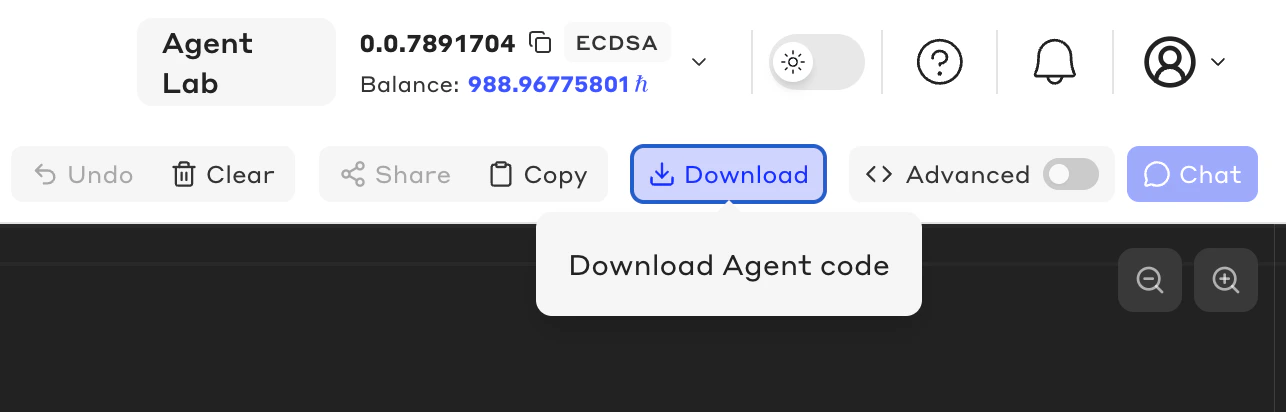Zoom out on the canvas
1286x412 pixels.
pos(1150,280)
